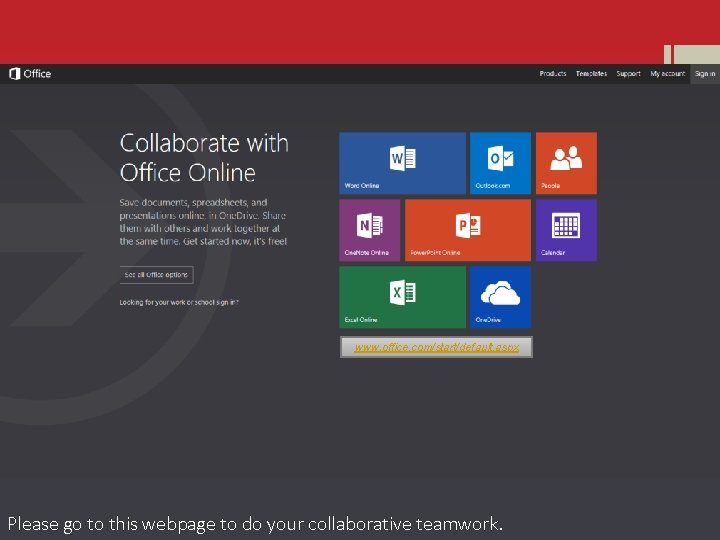Open the Products menu
Viewport: 720px width, 540px height.
point(552,73)
